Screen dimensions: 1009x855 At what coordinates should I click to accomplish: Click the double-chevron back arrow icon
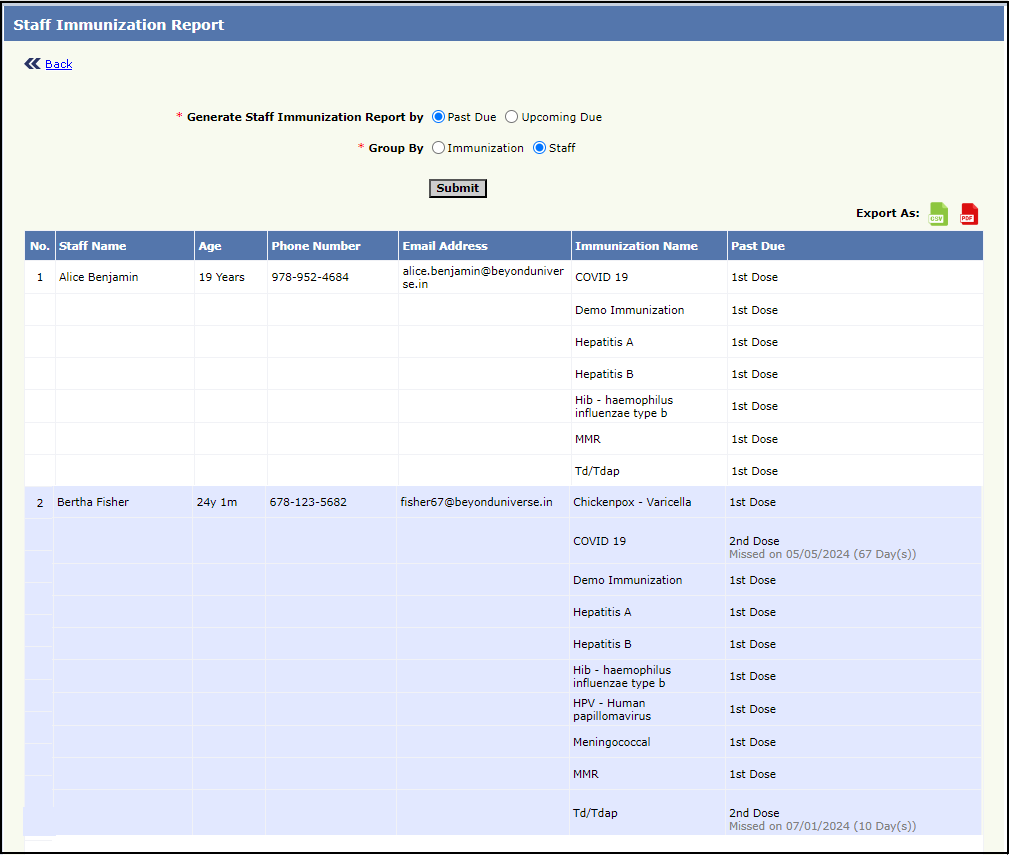point(33,64)
